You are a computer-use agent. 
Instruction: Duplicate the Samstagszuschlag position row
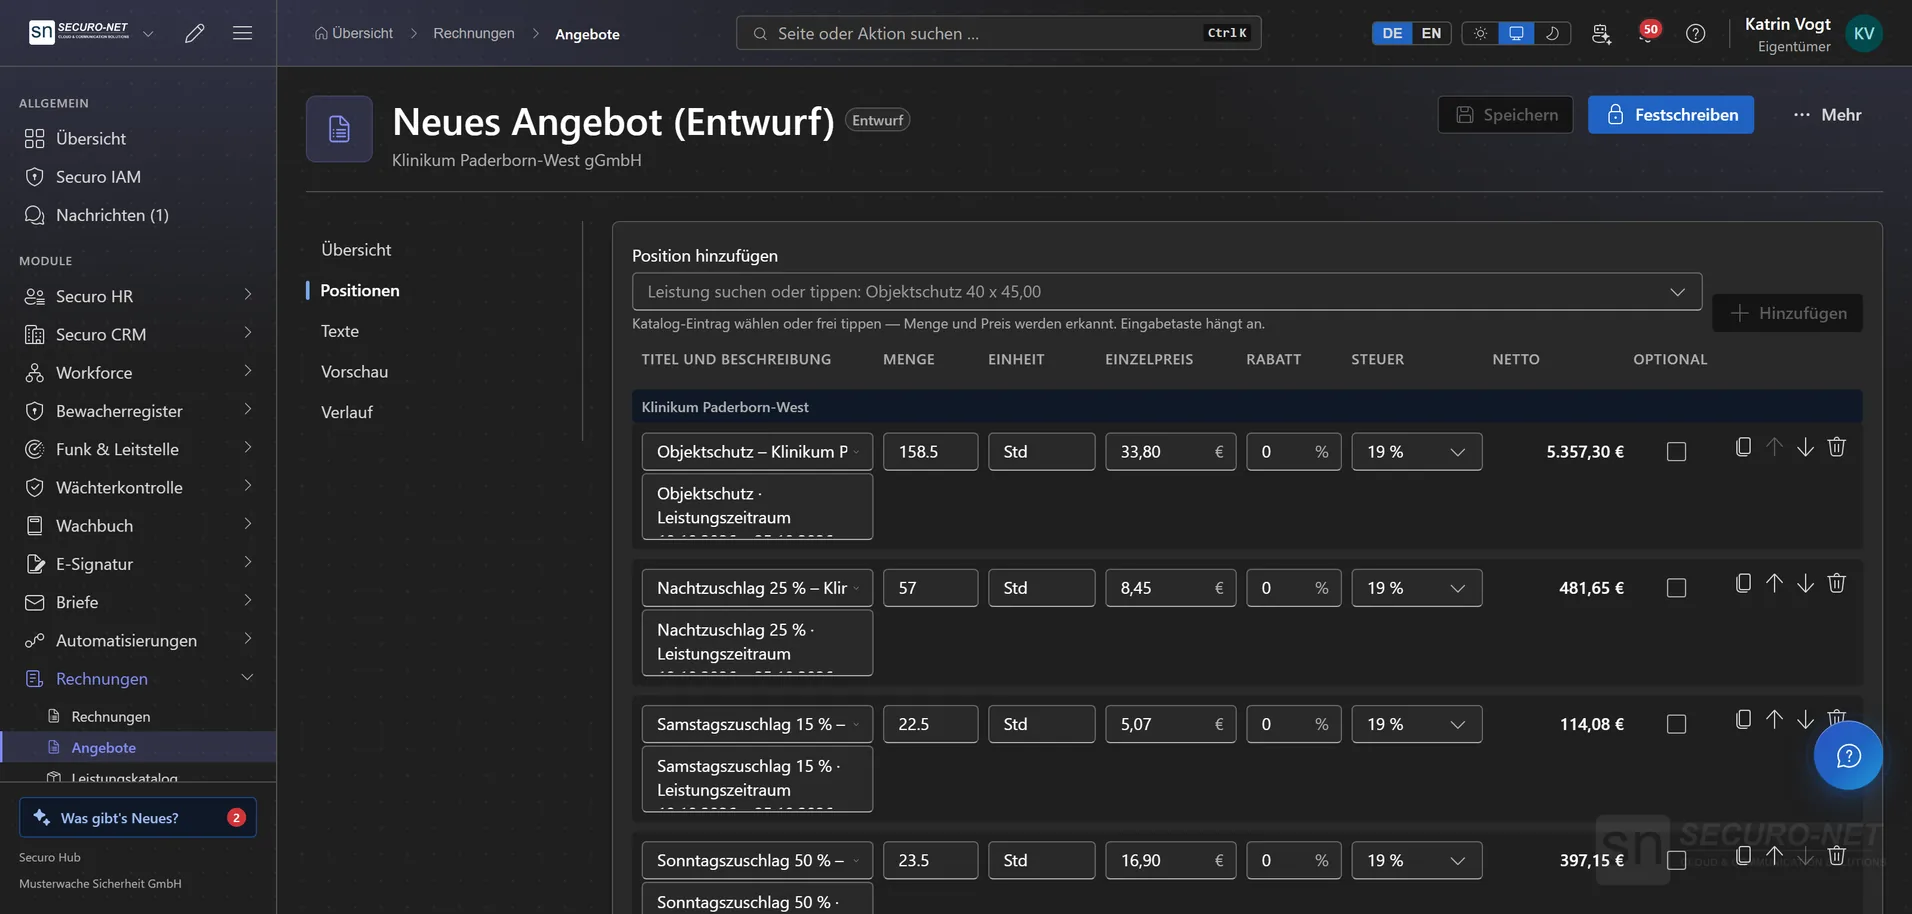[x=1743, y=719]
